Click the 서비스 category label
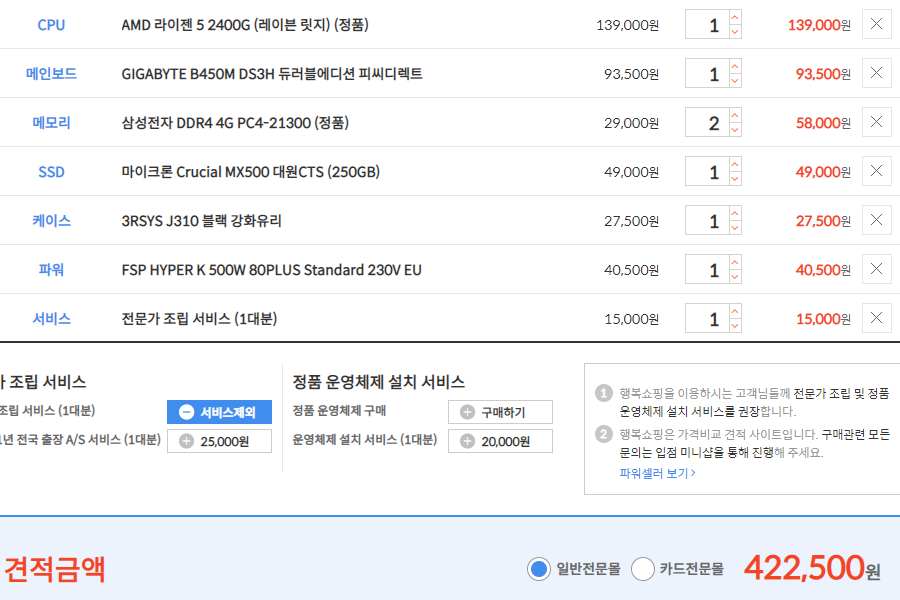 tap(51, 319)
